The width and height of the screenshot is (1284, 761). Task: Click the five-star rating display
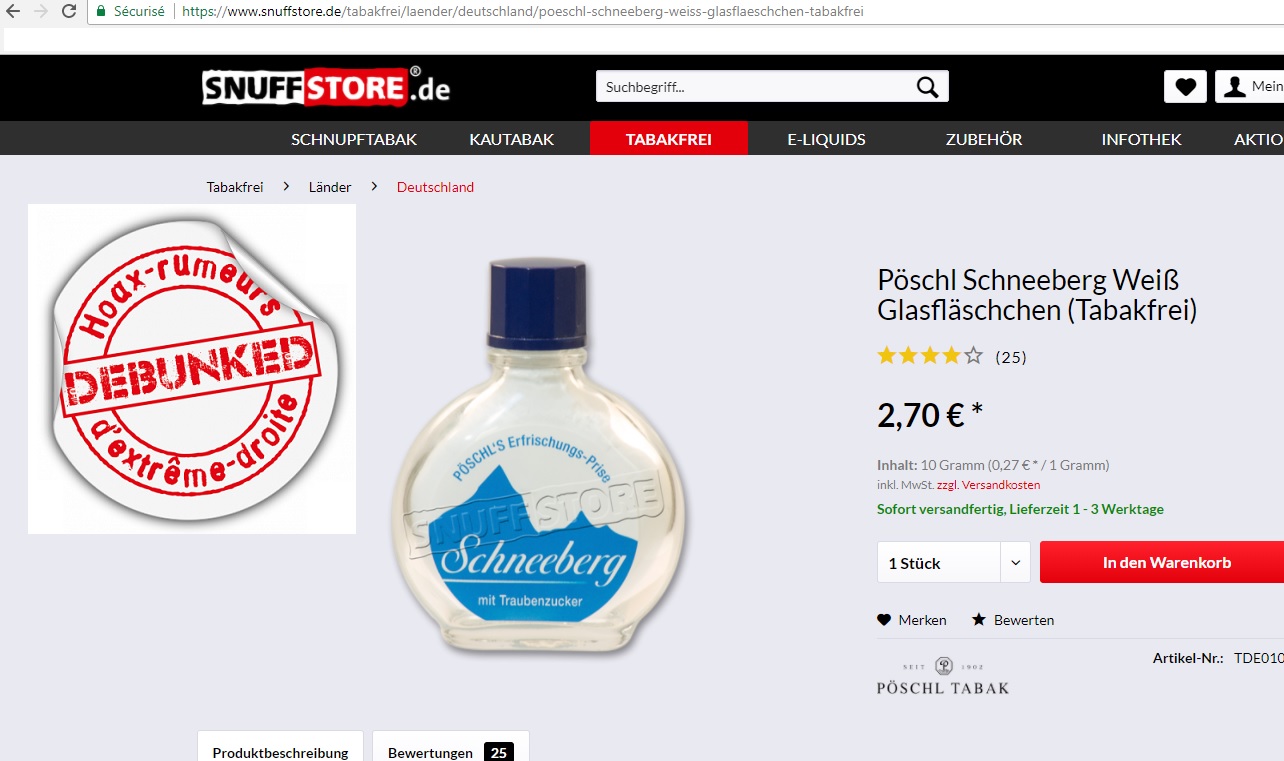tap(930, 355)
